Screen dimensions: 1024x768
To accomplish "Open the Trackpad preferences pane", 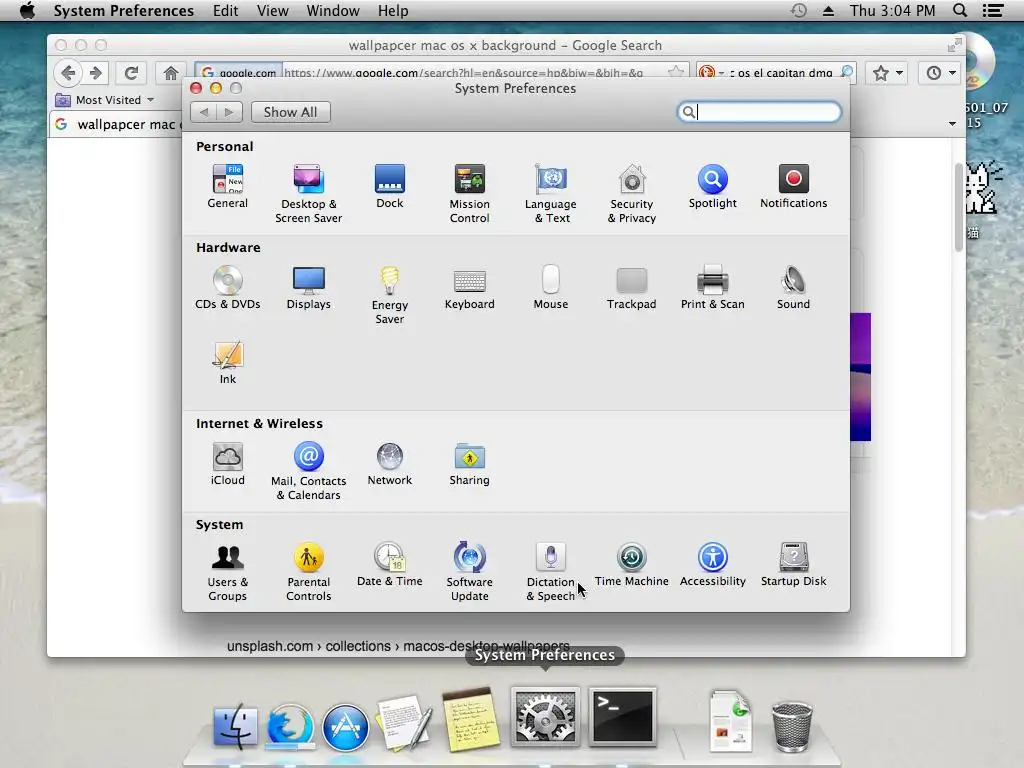I will (632, 287).
